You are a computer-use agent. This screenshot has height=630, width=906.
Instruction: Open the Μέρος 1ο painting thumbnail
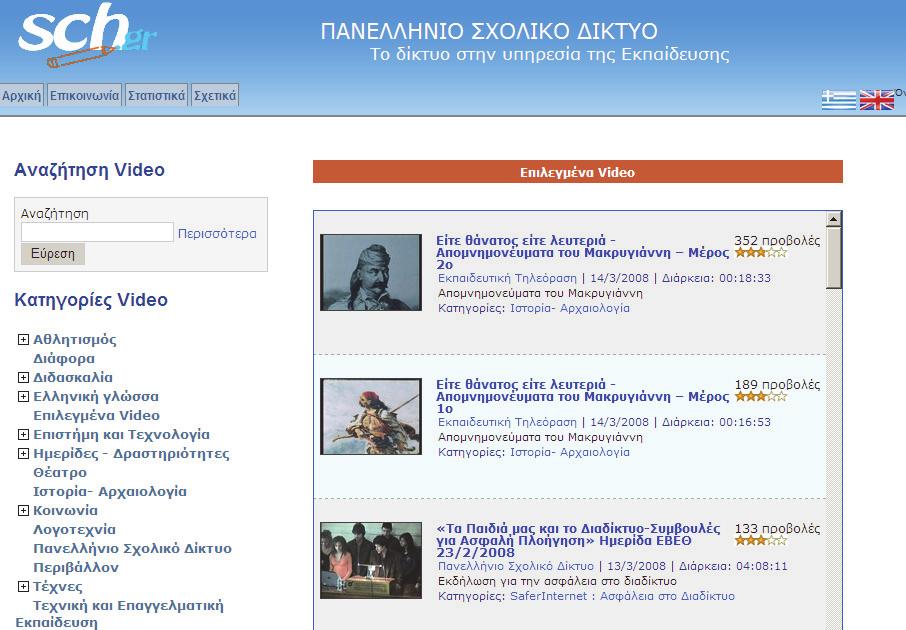click(x=371, y=416)
